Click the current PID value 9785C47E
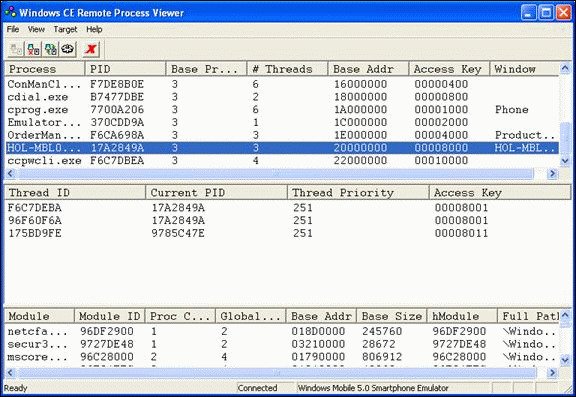Viewport: 576px width, 397px height. (178, 233)
